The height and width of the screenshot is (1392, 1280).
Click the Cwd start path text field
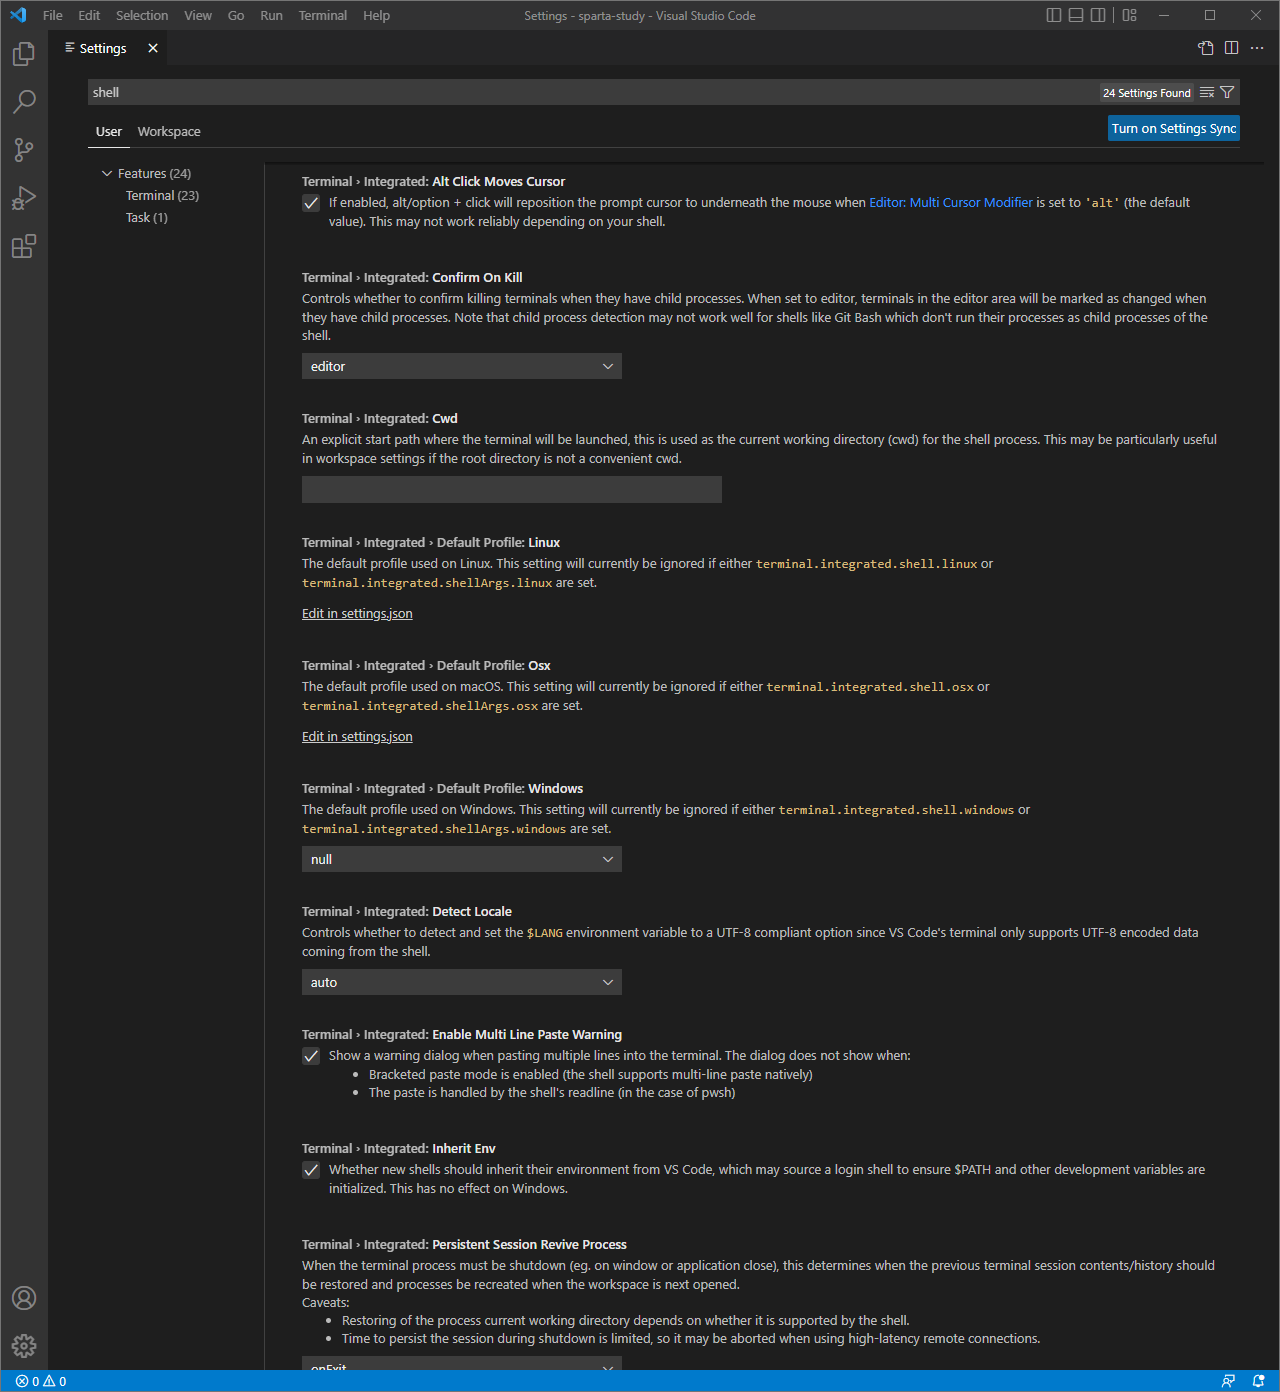(512, 490)
